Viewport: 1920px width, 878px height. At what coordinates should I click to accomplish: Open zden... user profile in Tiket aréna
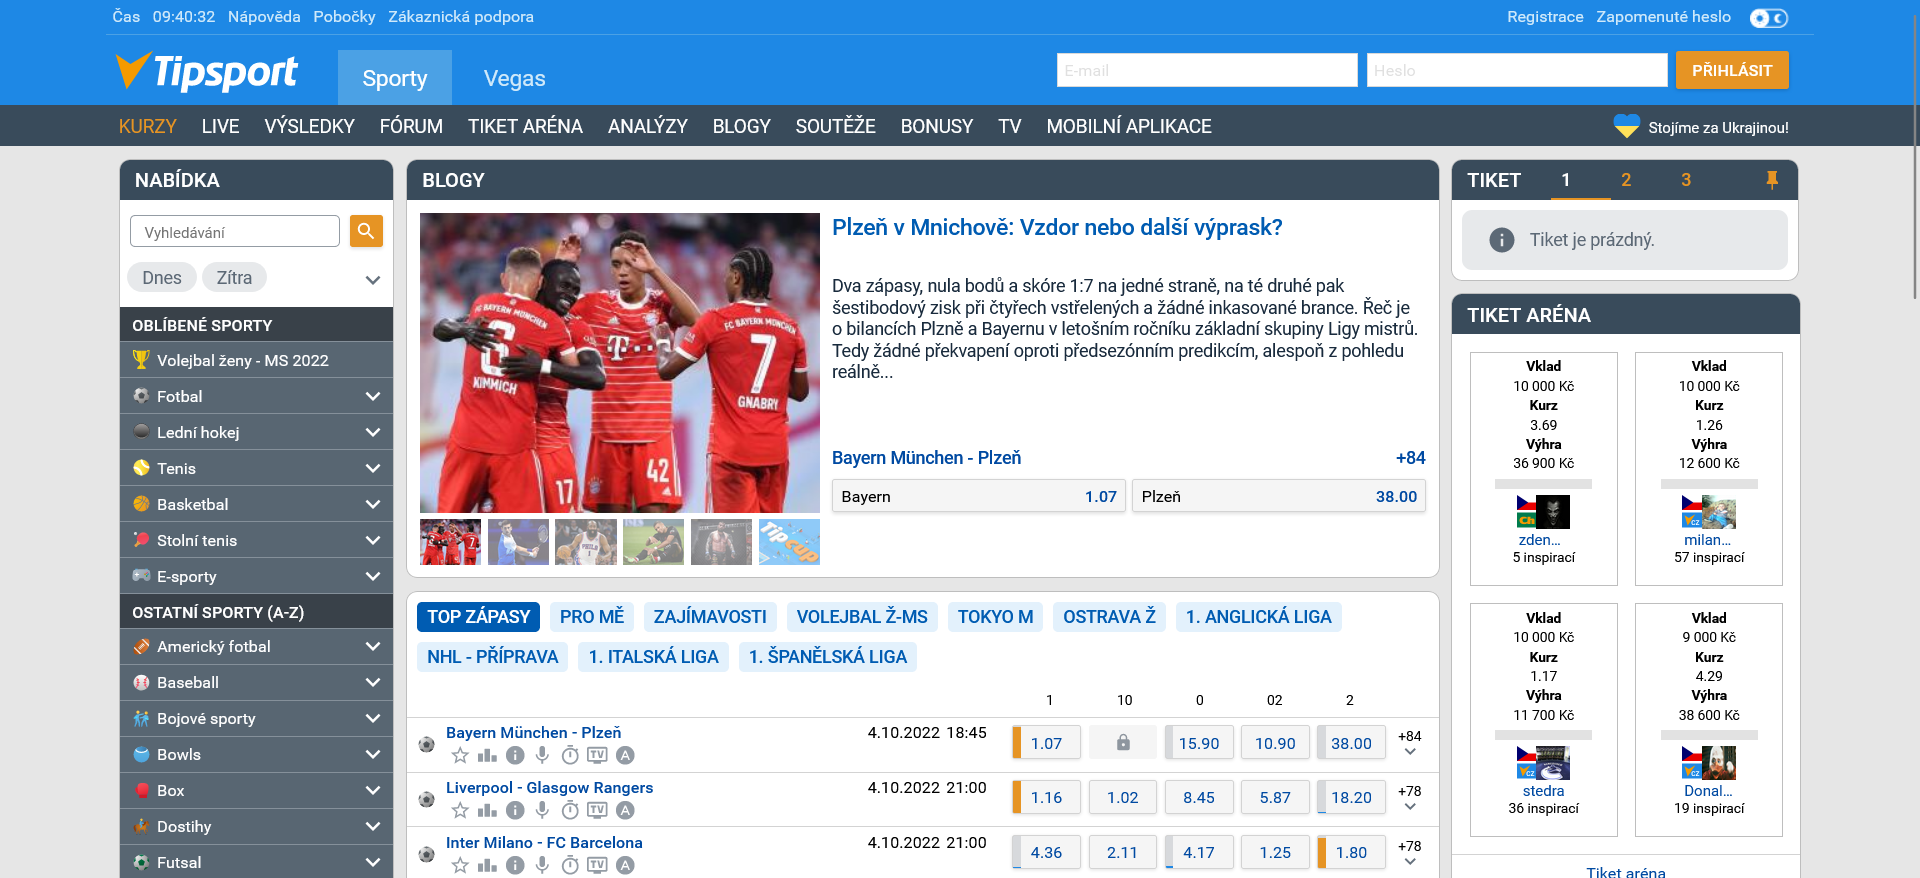point(1539,540)
